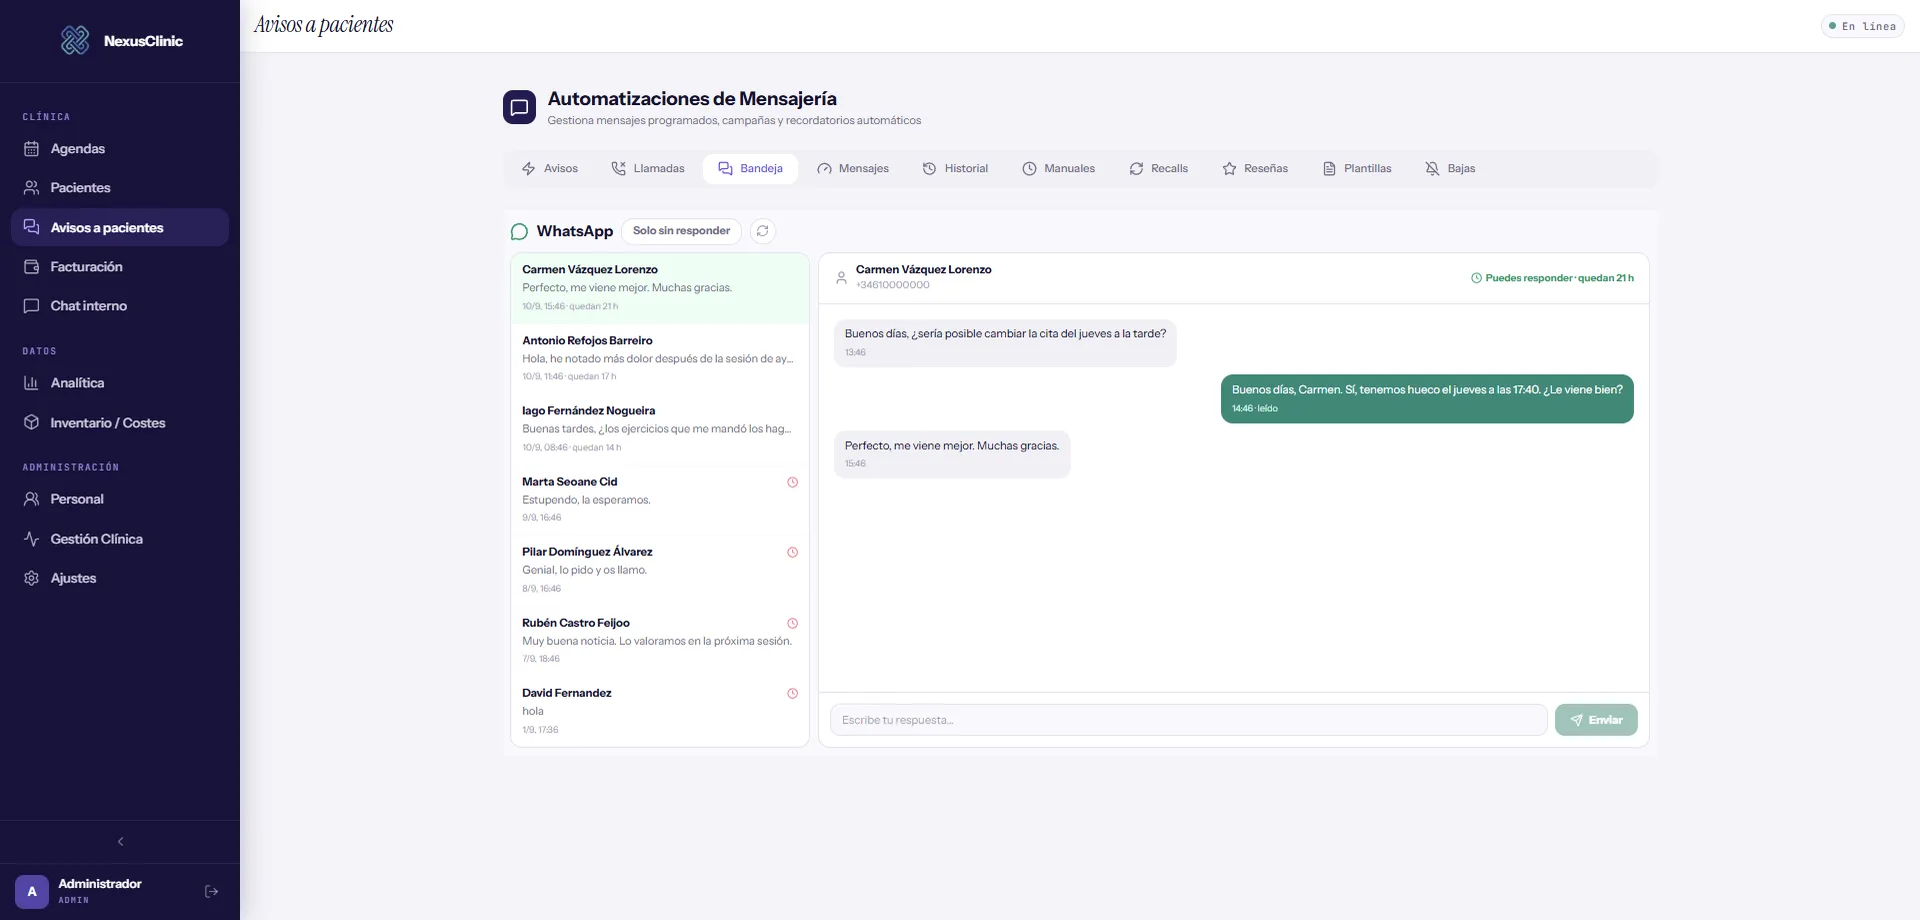The width and height of the screenshot is (1920, 920).
Task: Open Iago Fernández Nogueira conversation
Action: (660, 429)
